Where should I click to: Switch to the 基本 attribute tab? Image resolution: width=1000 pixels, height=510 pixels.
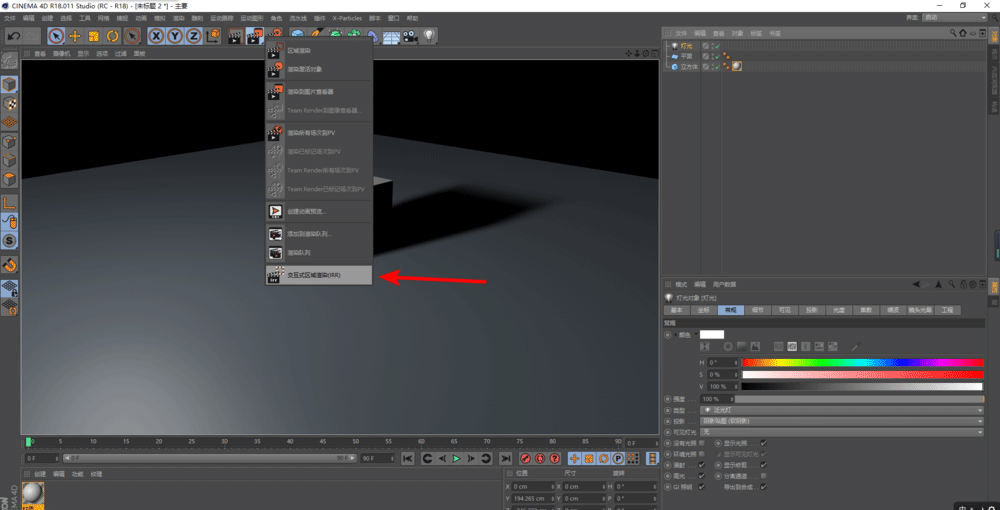click(x=677, y=310)
